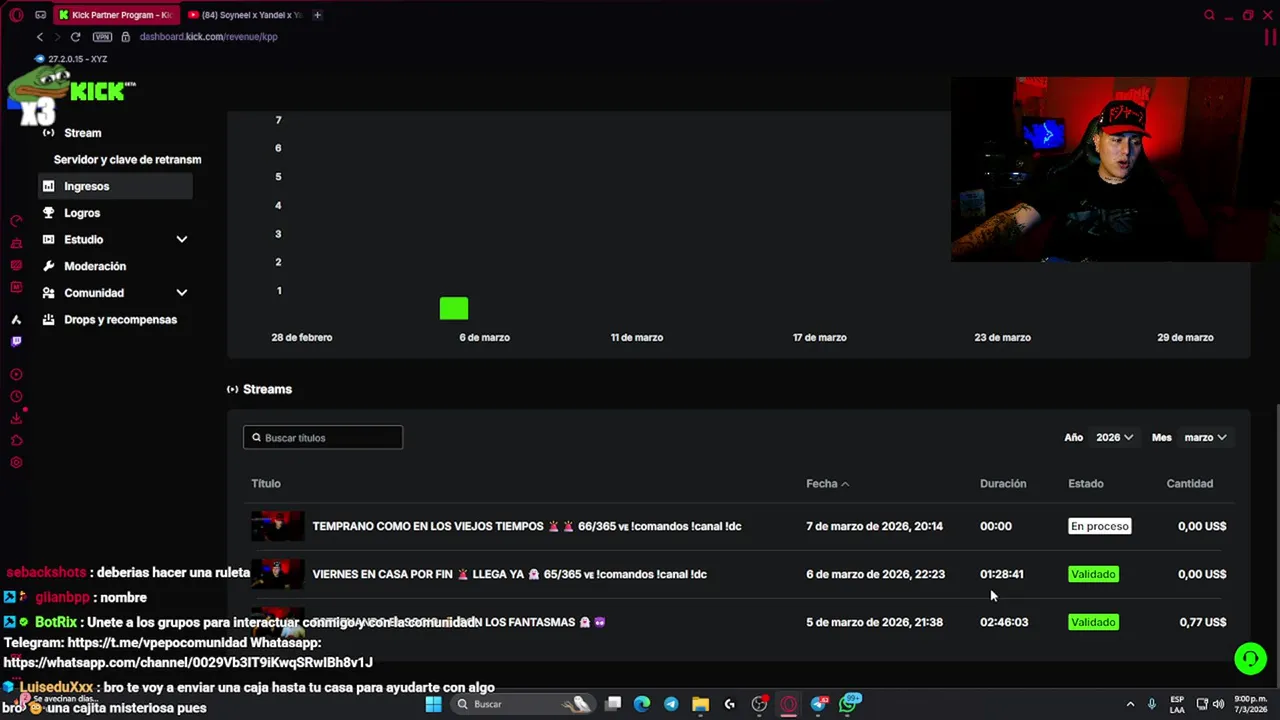1280x720 pixels.
Task: Open the Stream sidebar section
Action: coord(82,133)
